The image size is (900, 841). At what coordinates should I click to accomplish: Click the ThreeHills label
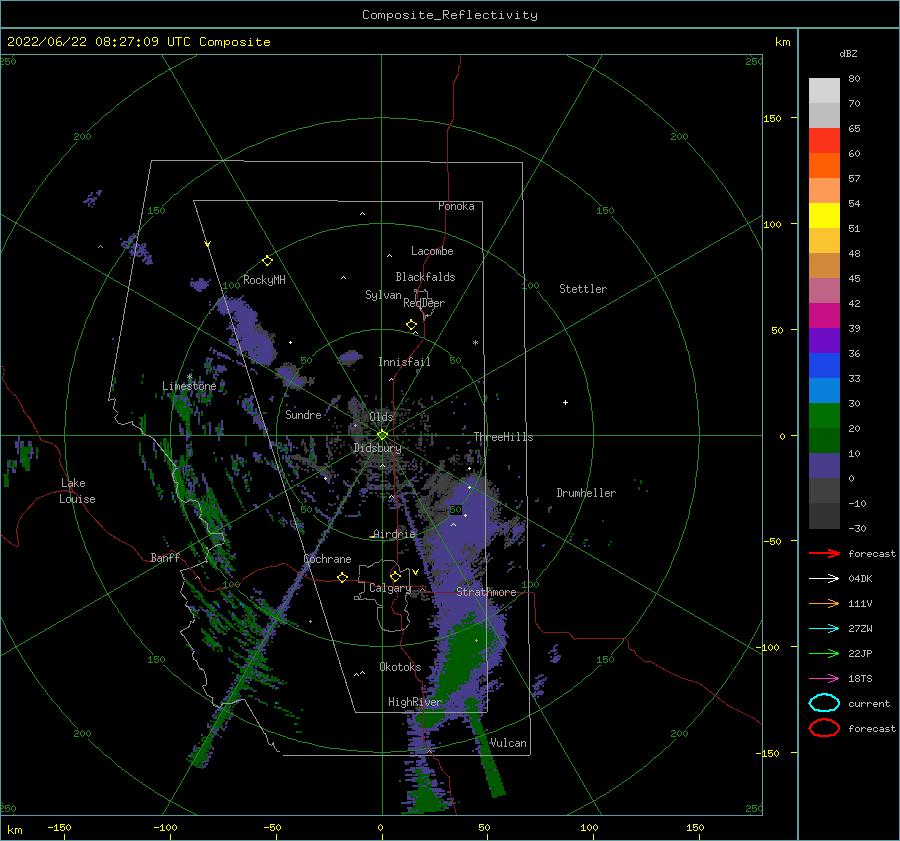[x=503, y=437]
